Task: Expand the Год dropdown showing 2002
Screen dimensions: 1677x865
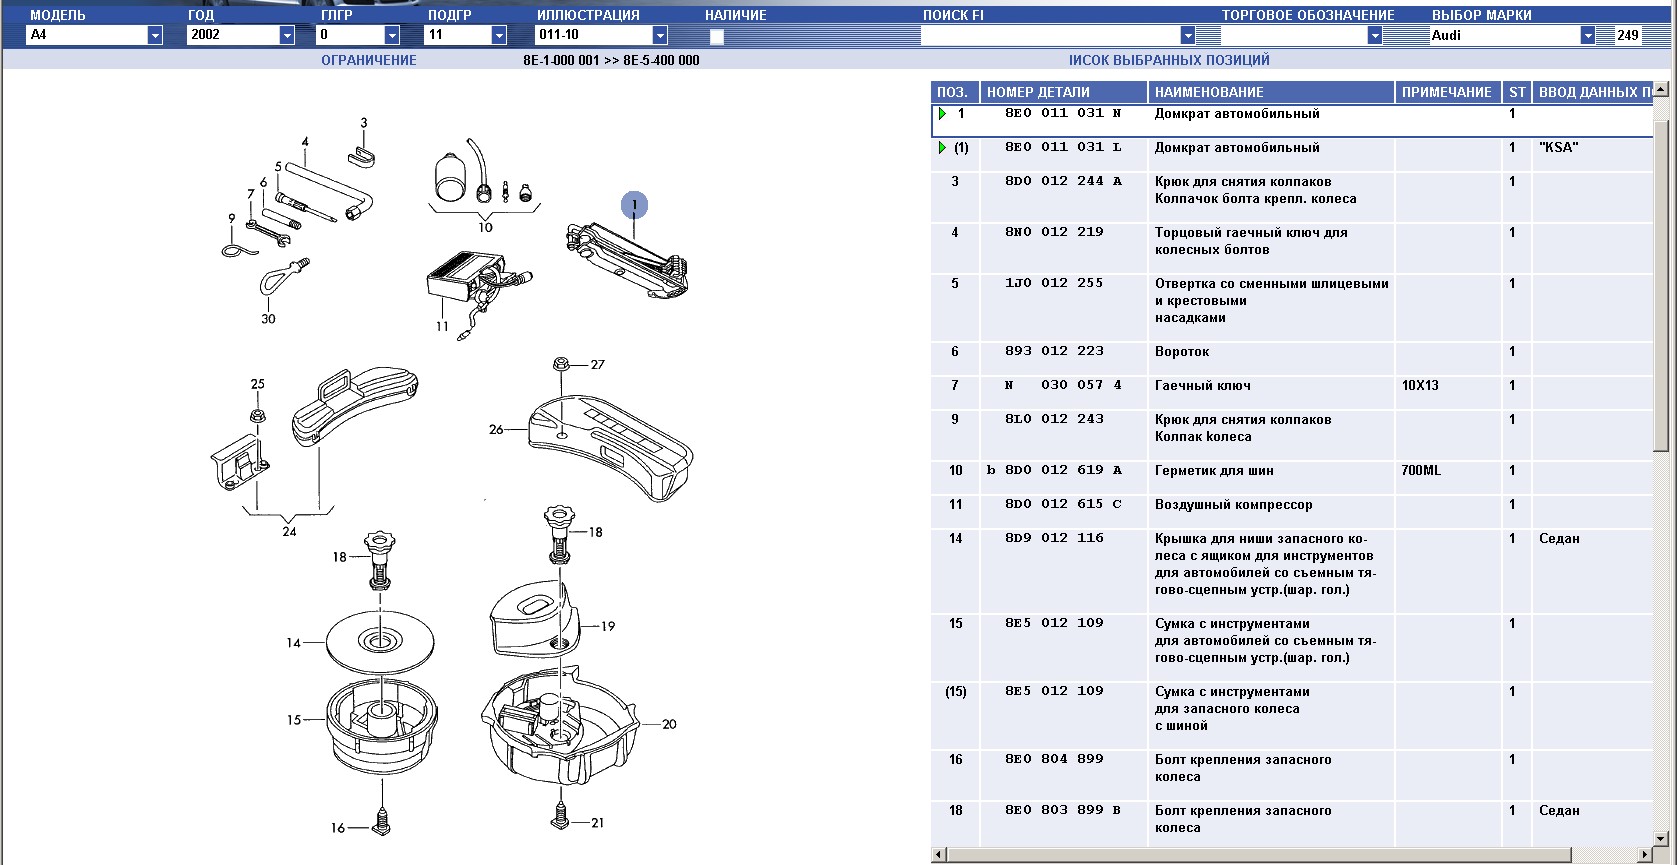Action: 287,35
